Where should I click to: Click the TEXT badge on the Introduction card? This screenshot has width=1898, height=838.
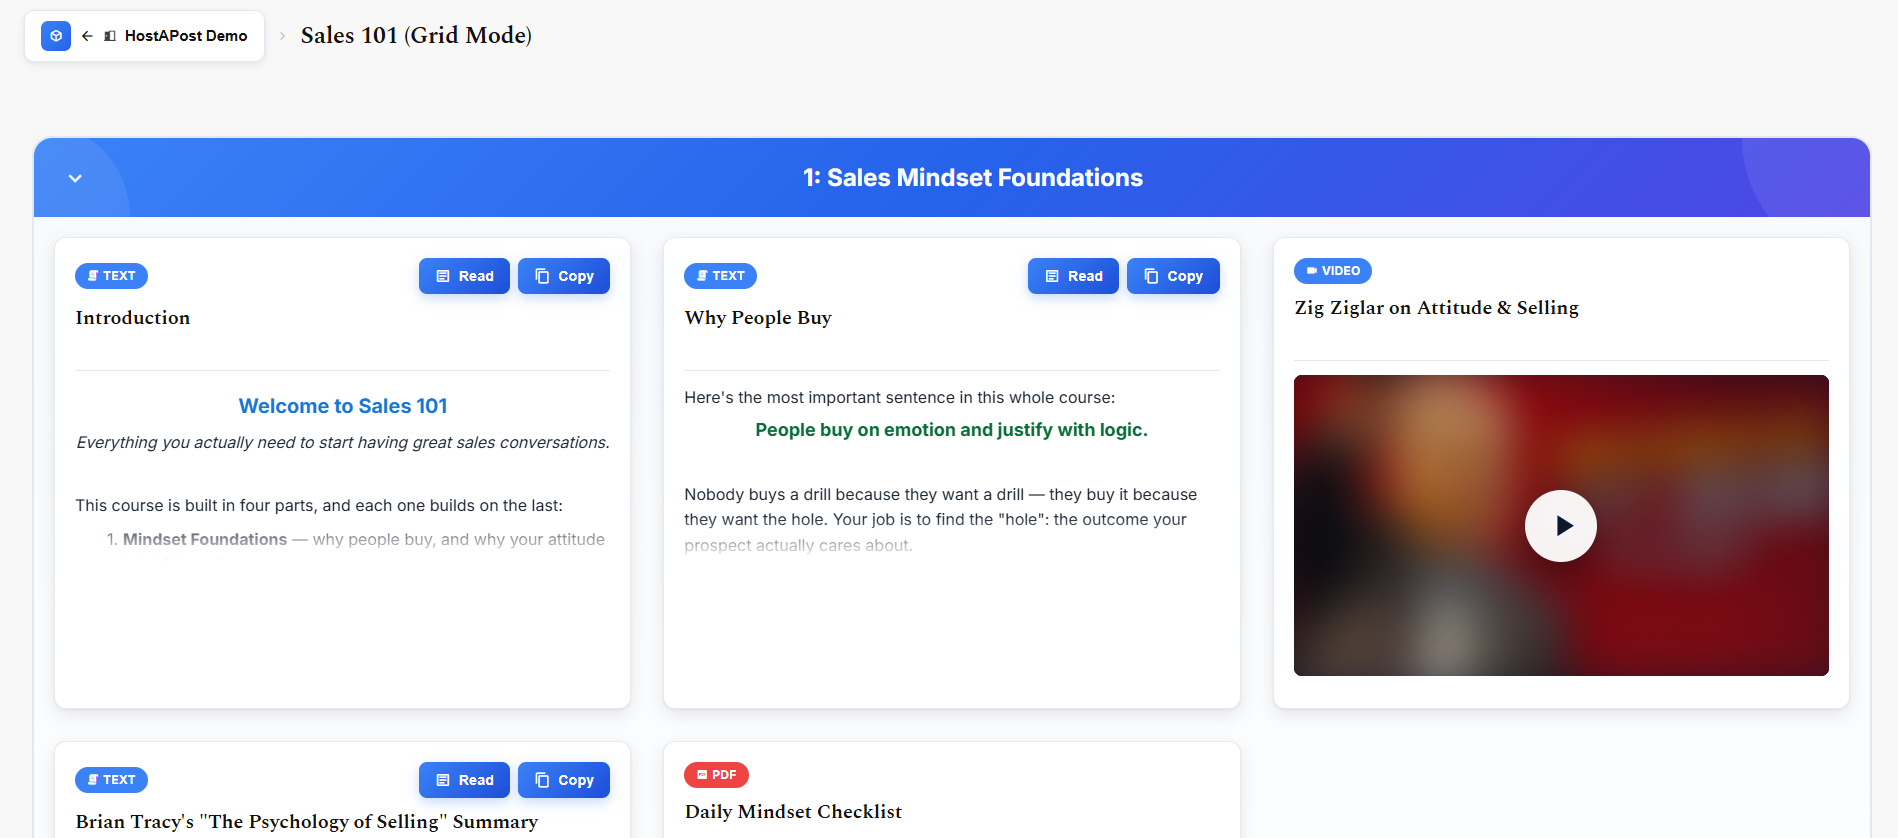112,276
